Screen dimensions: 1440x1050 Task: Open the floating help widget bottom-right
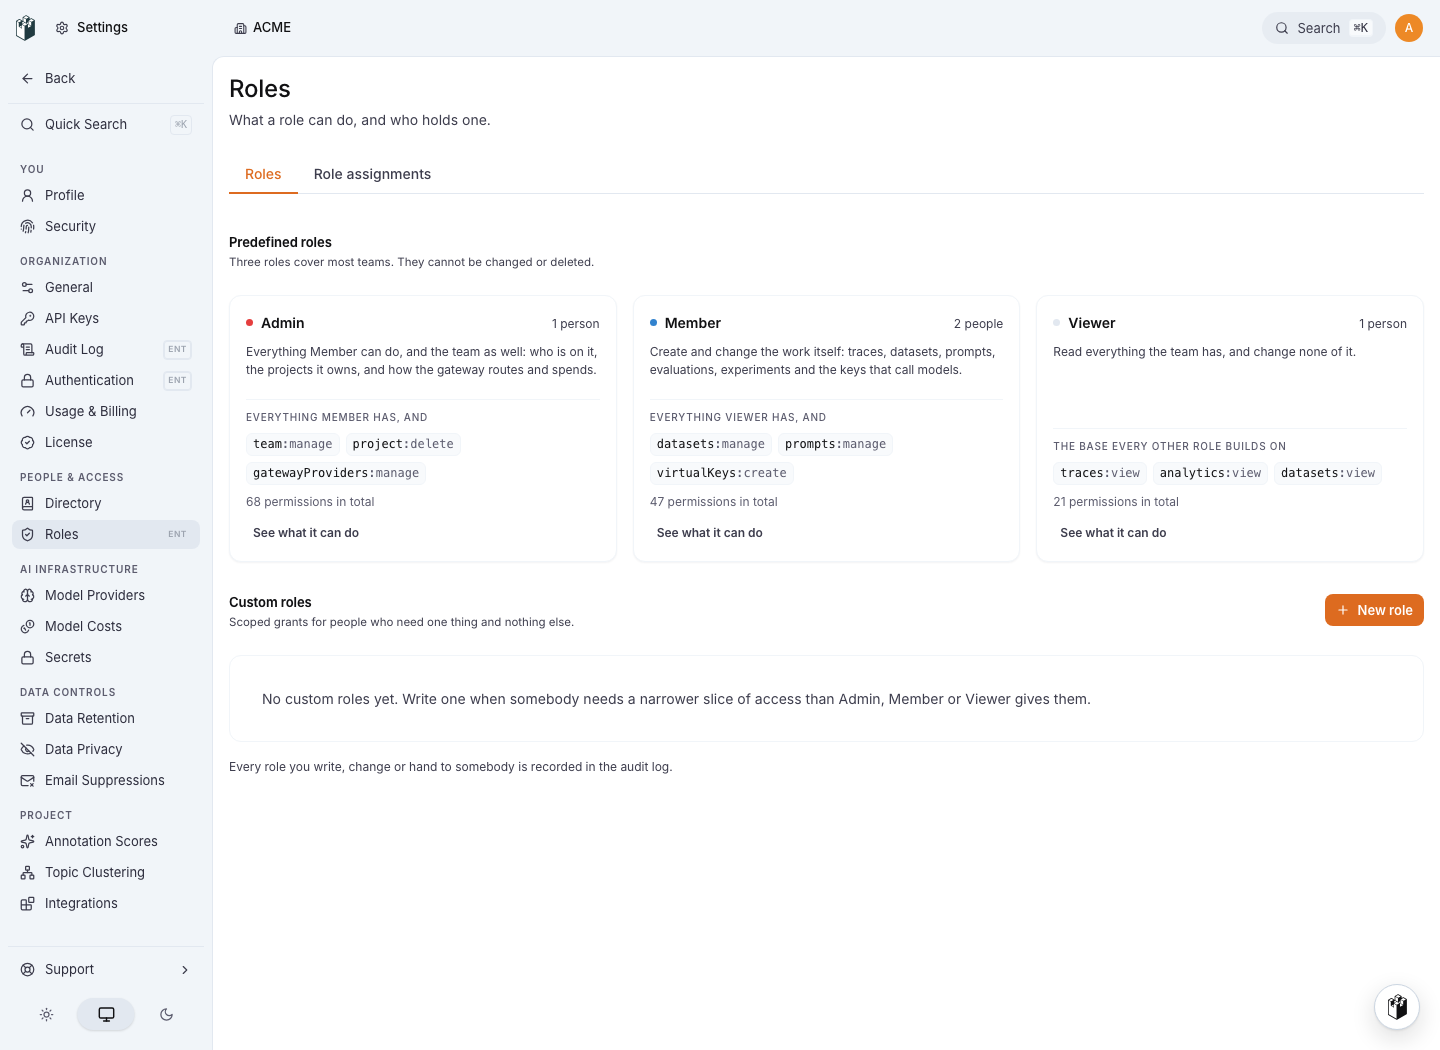[x=1397, y=1006]
